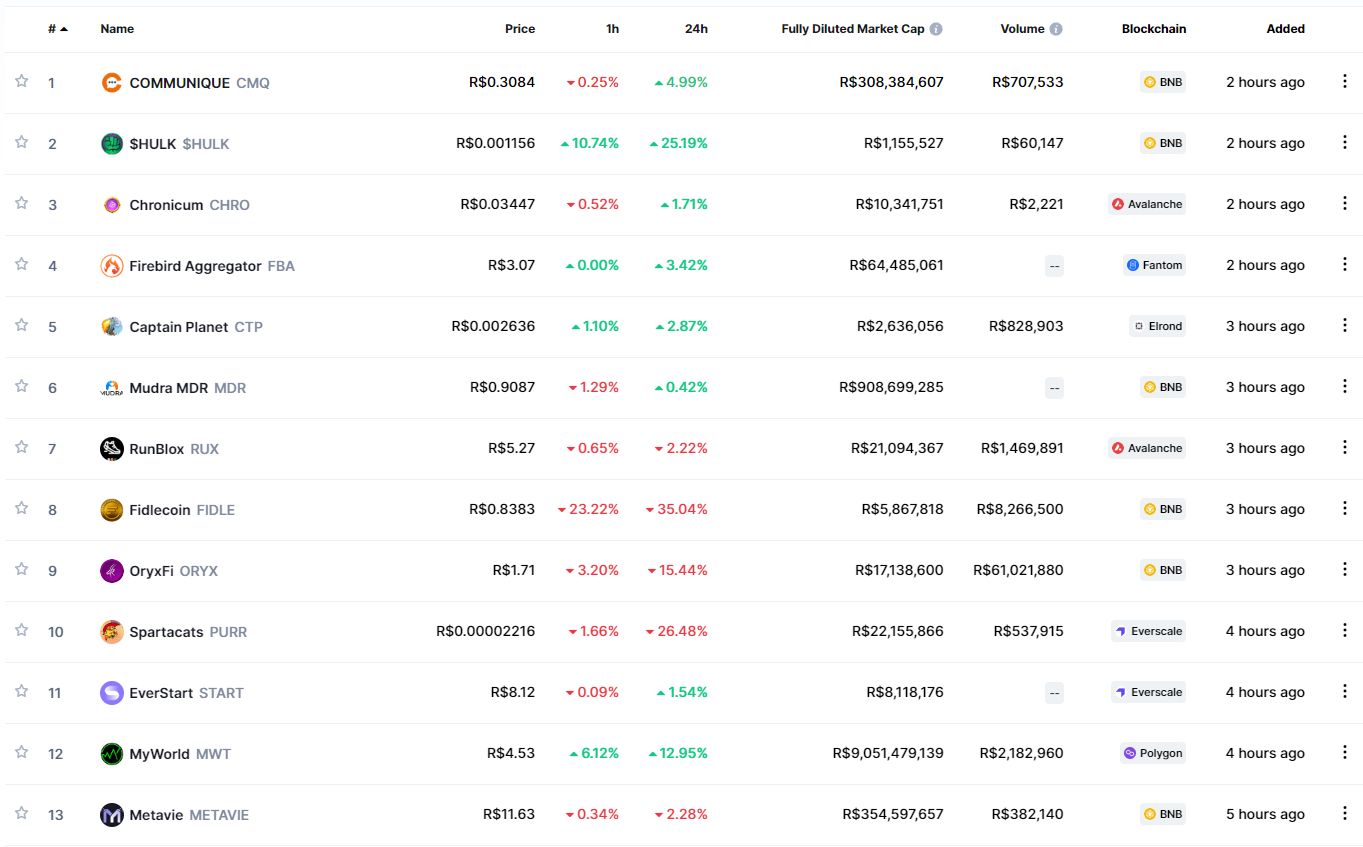The width and height of the screenshot is (1363, 847).
Task: Click the EverStart Everscale chain badge
Action: point(1148,692)
